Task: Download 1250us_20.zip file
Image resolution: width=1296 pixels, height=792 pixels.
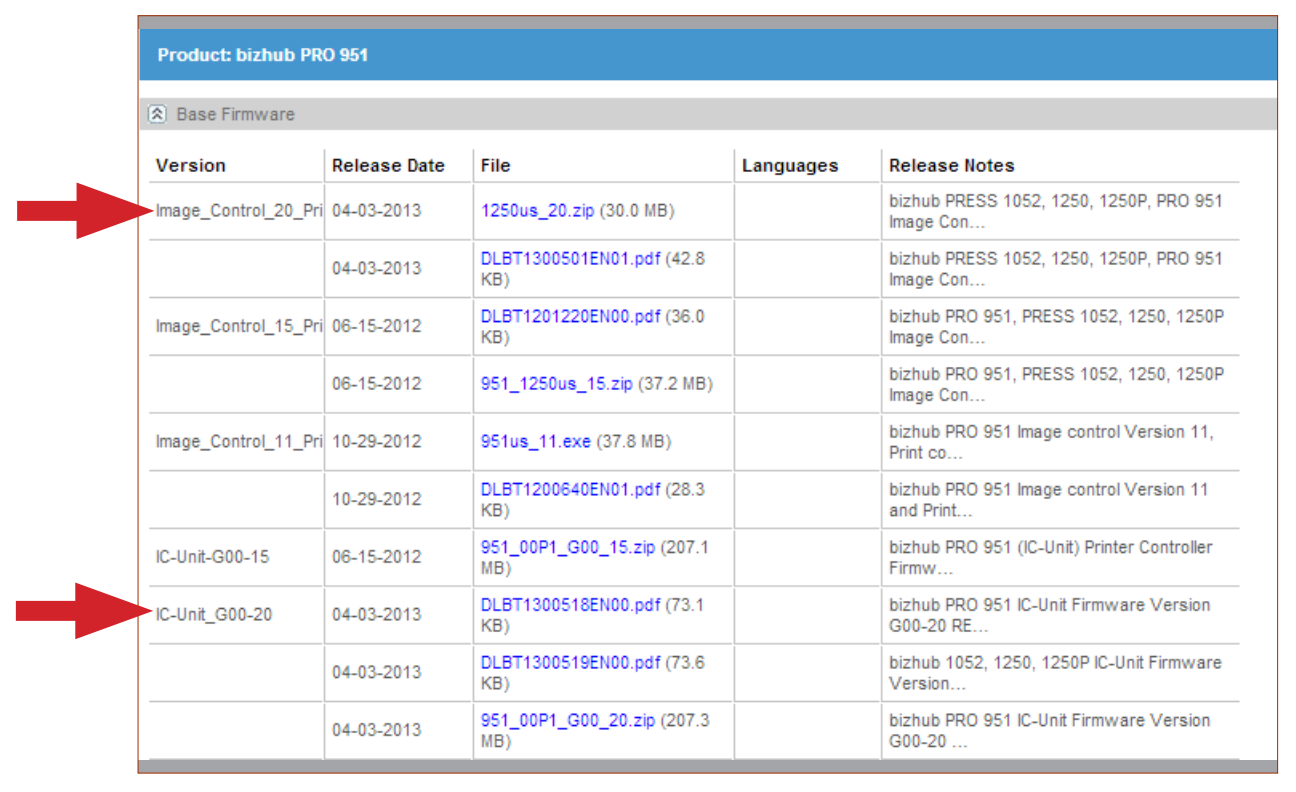Action: point(538,211)
